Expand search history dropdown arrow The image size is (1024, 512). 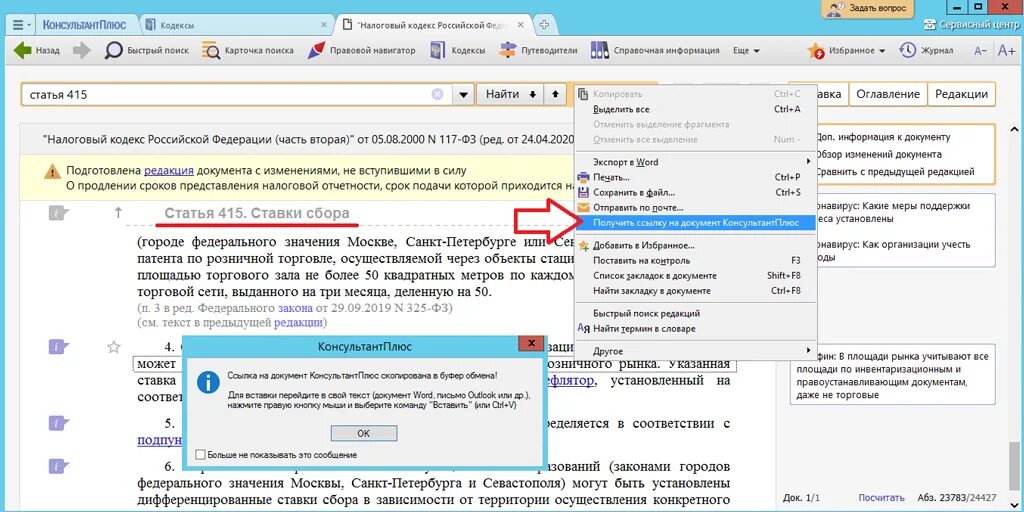pyautogui.click(x=463, y=95)
